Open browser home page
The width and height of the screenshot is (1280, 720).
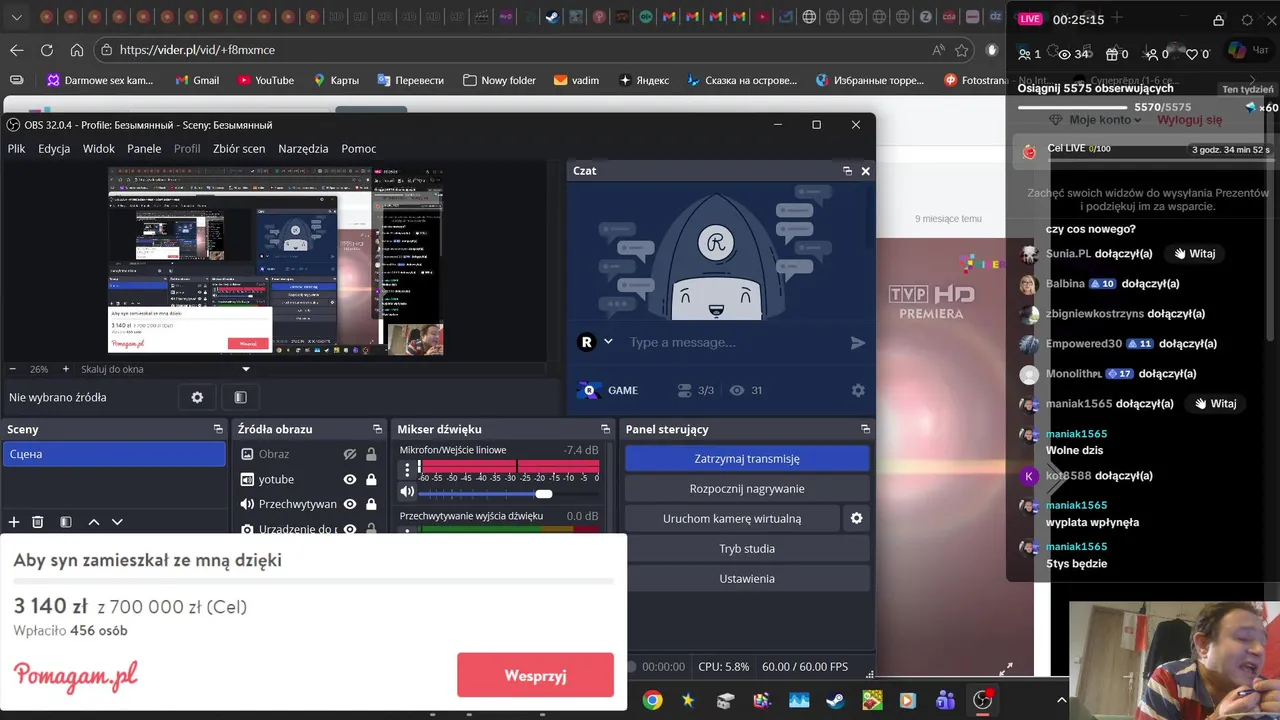[x=77, y=50]
